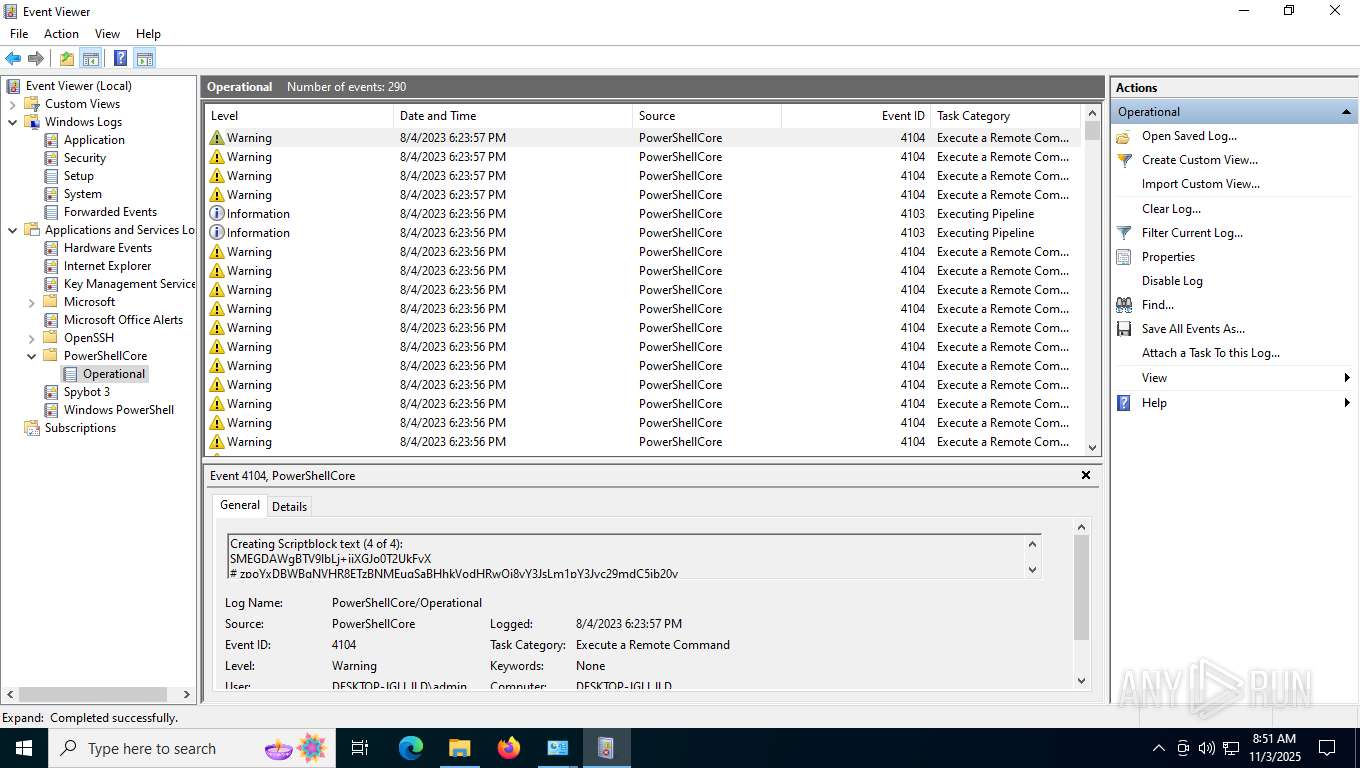
Task: Click the Properties icon in Actions pane
Action: coord(1123,257)
